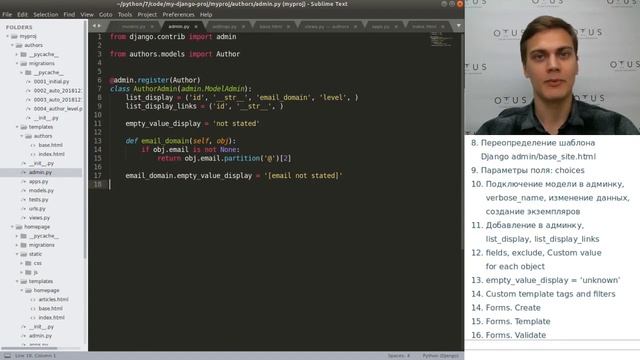Open the Find menu
Screen dimensions: 640x360
(69, 14)
